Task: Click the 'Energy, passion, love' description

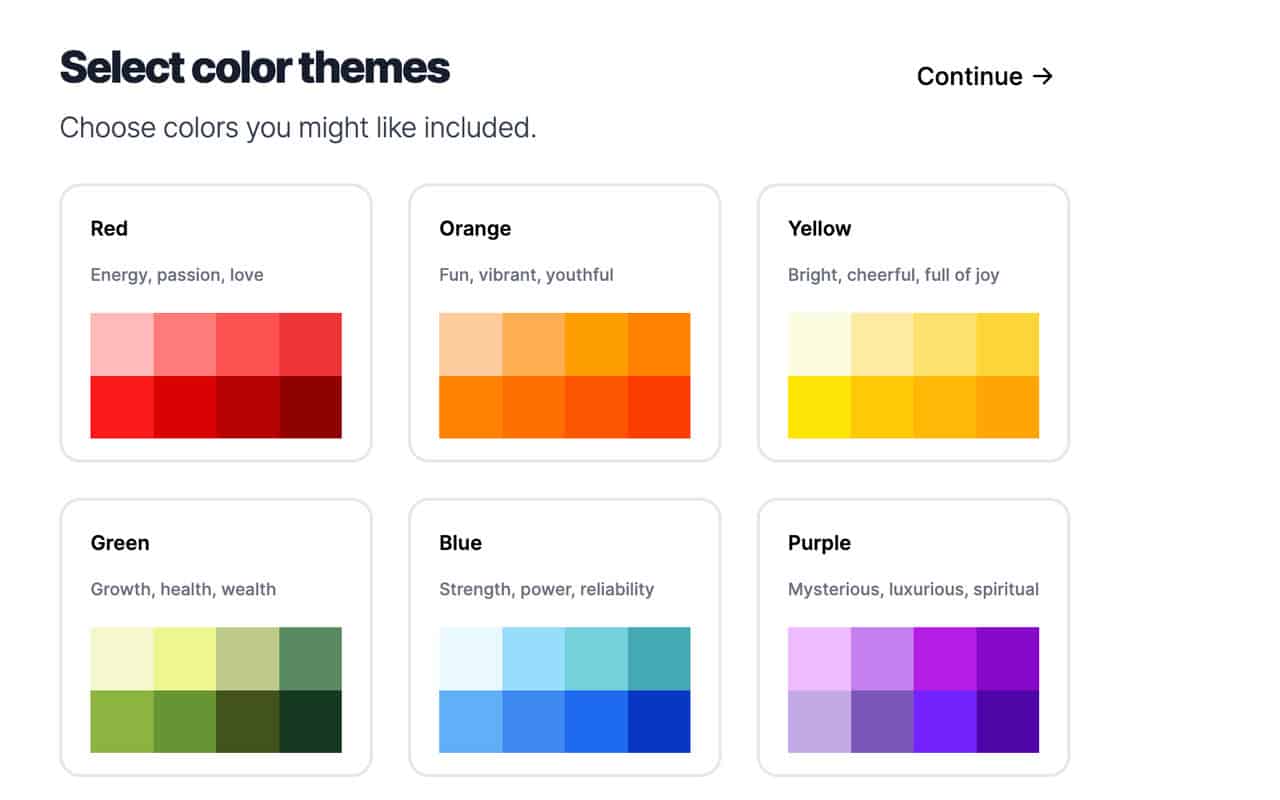Action: [177, 275]
